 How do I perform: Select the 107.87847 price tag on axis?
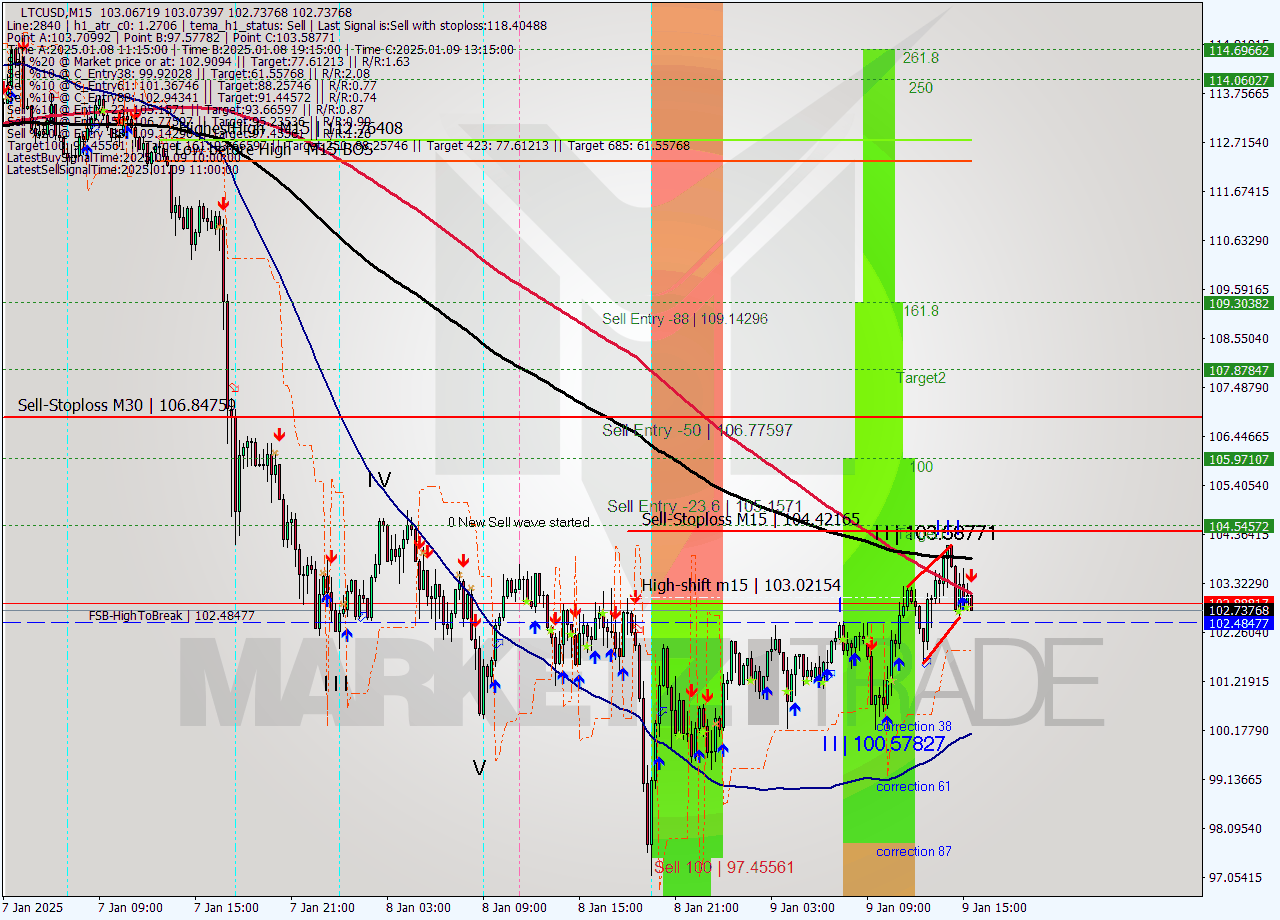click(x=1240, y=370)
